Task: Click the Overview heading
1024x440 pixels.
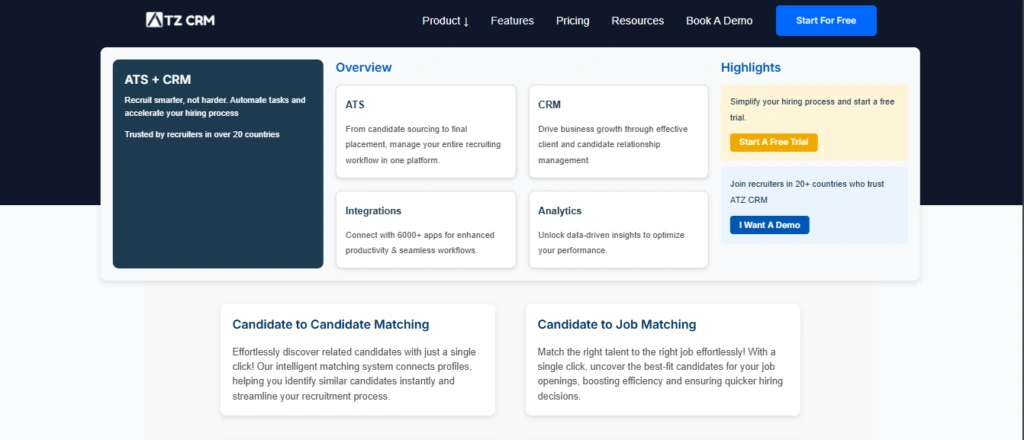Action: point(364,67)
